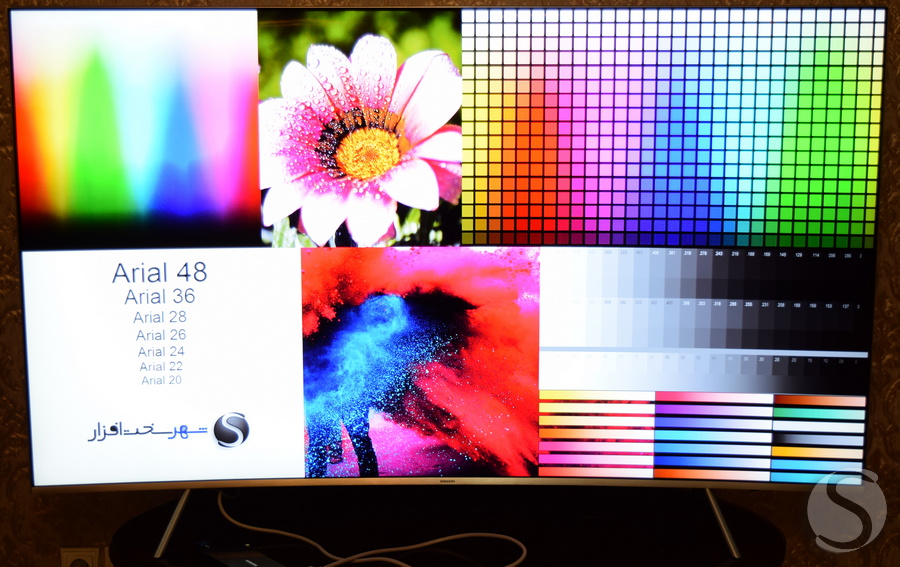Pick the deep royal blue gradient bar
900x567 pixels.
click(x=712, y=462)
